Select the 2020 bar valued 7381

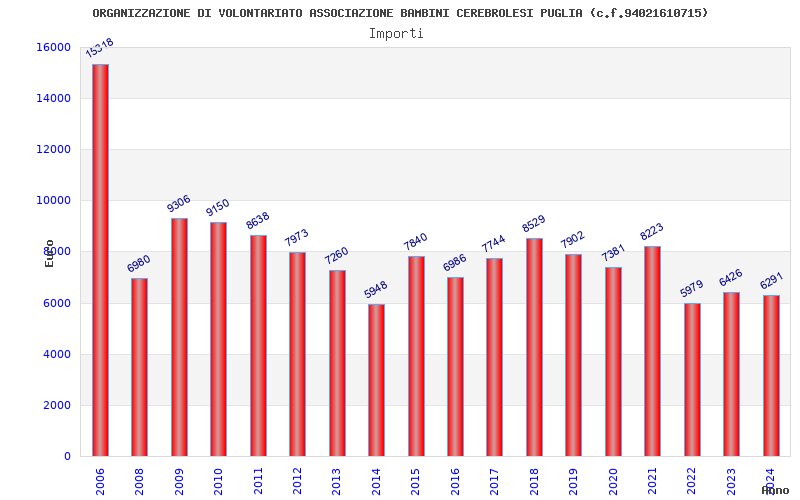(x=614, y=362)
